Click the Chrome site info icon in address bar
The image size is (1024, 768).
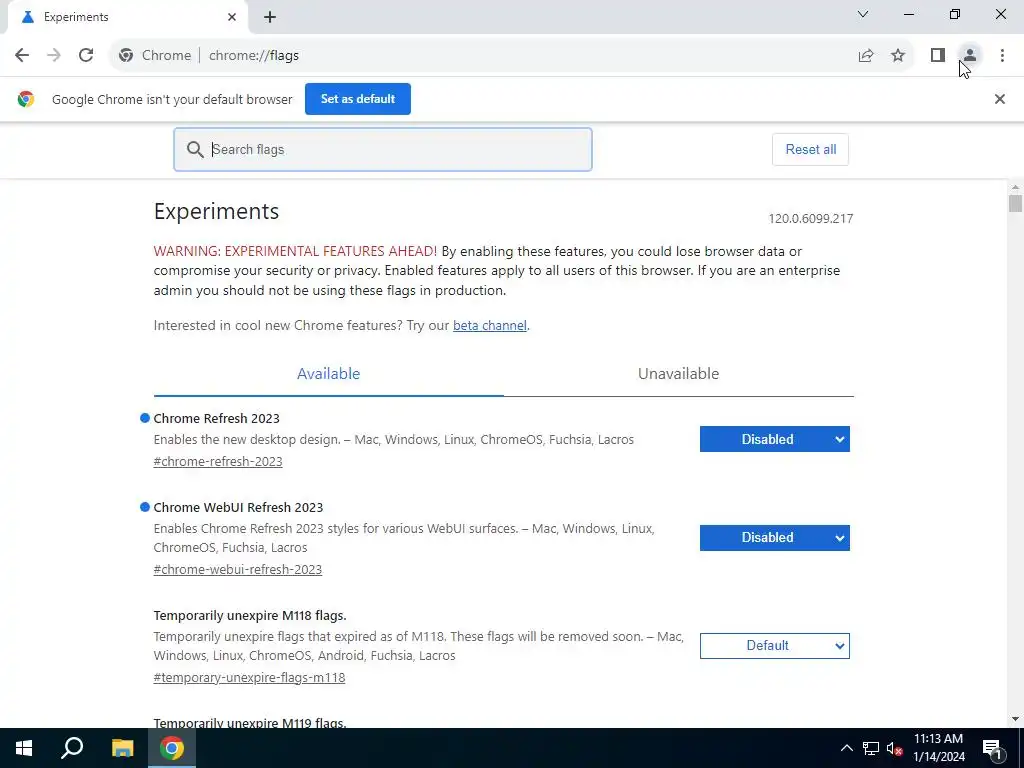coord(126,56)
